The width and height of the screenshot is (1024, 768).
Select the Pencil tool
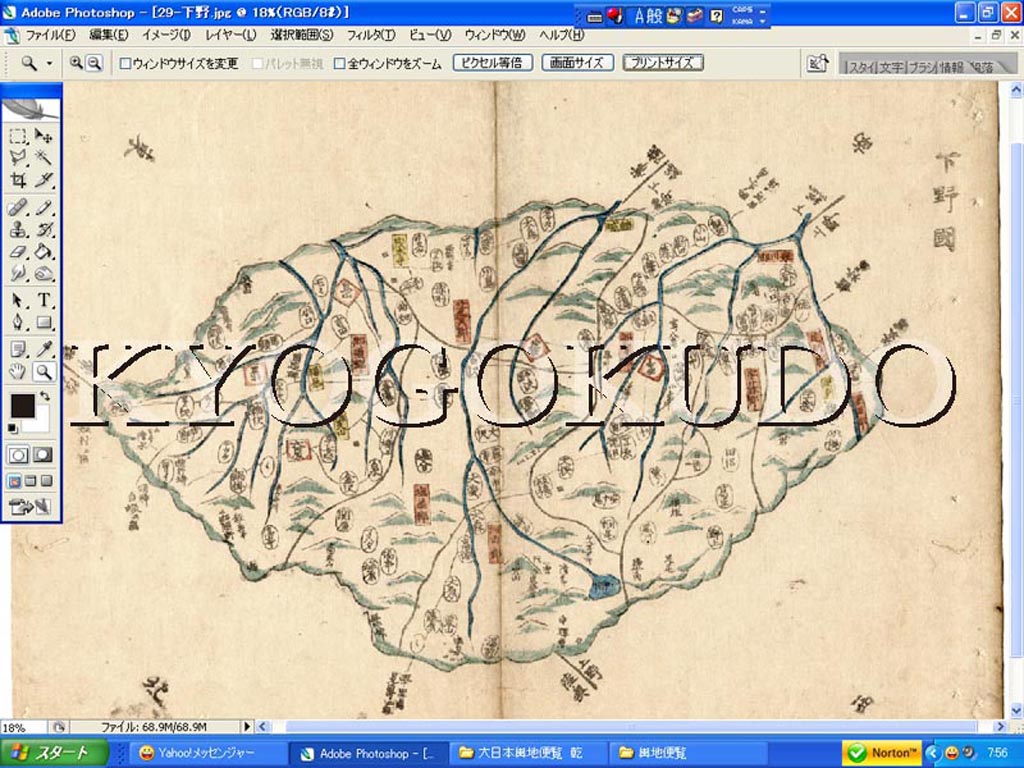(43, 208)
